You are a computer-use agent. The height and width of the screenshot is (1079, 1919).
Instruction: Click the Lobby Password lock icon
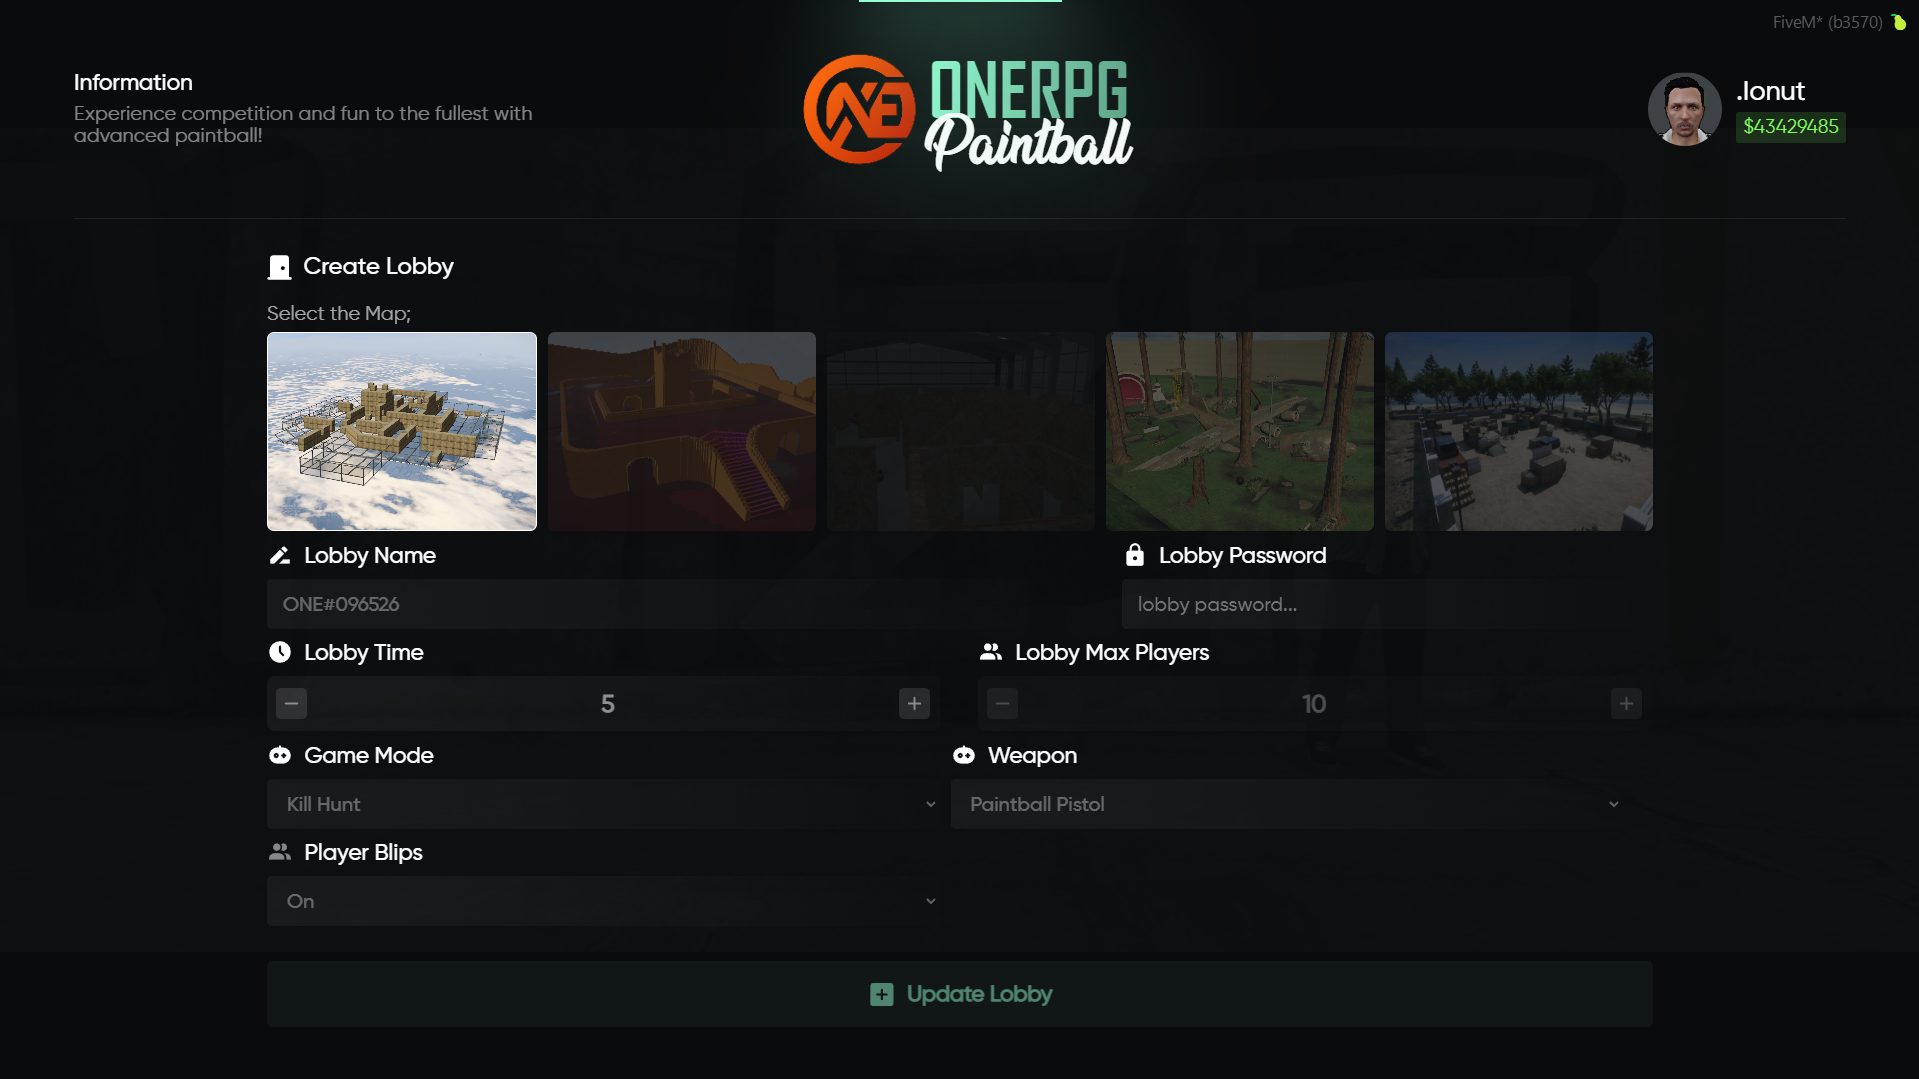coord(1134,555)
